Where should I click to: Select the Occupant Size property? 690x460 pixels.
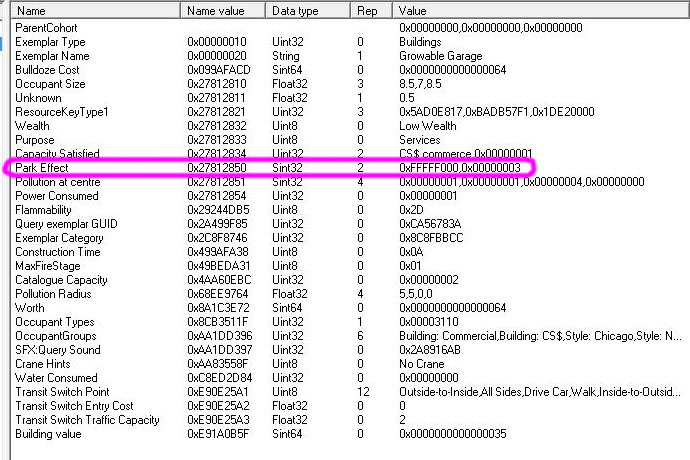[x=350, y=84]
